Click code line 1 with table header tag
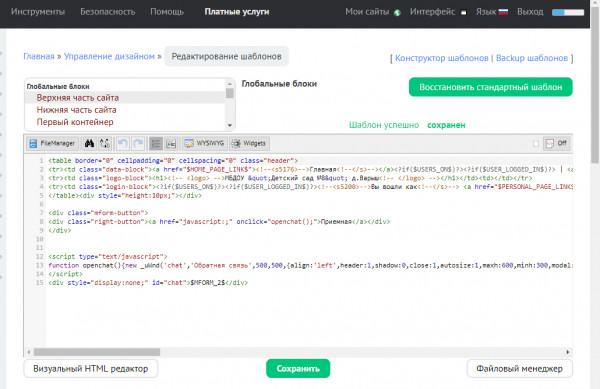This screenshot has width=600, height=389. pos(173,161)
